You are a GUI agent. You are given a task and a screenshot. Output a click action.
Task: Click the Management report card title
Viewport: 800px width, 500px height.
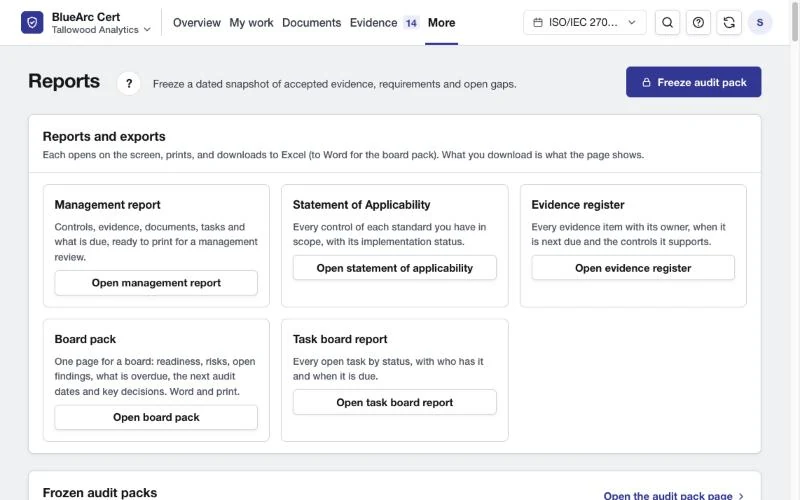click(107, 205)
